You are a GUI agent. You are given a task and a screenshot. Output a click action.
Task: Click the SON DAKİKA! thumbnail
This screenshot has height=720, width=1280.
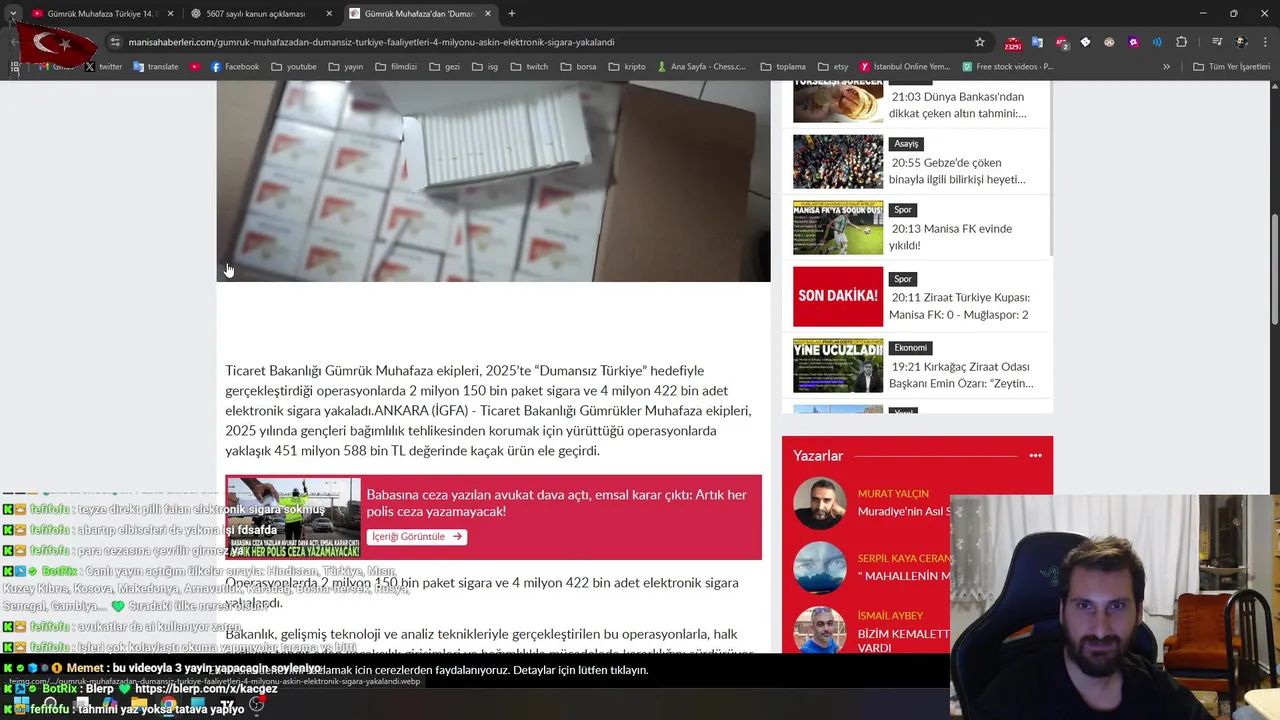pos(838,296)
